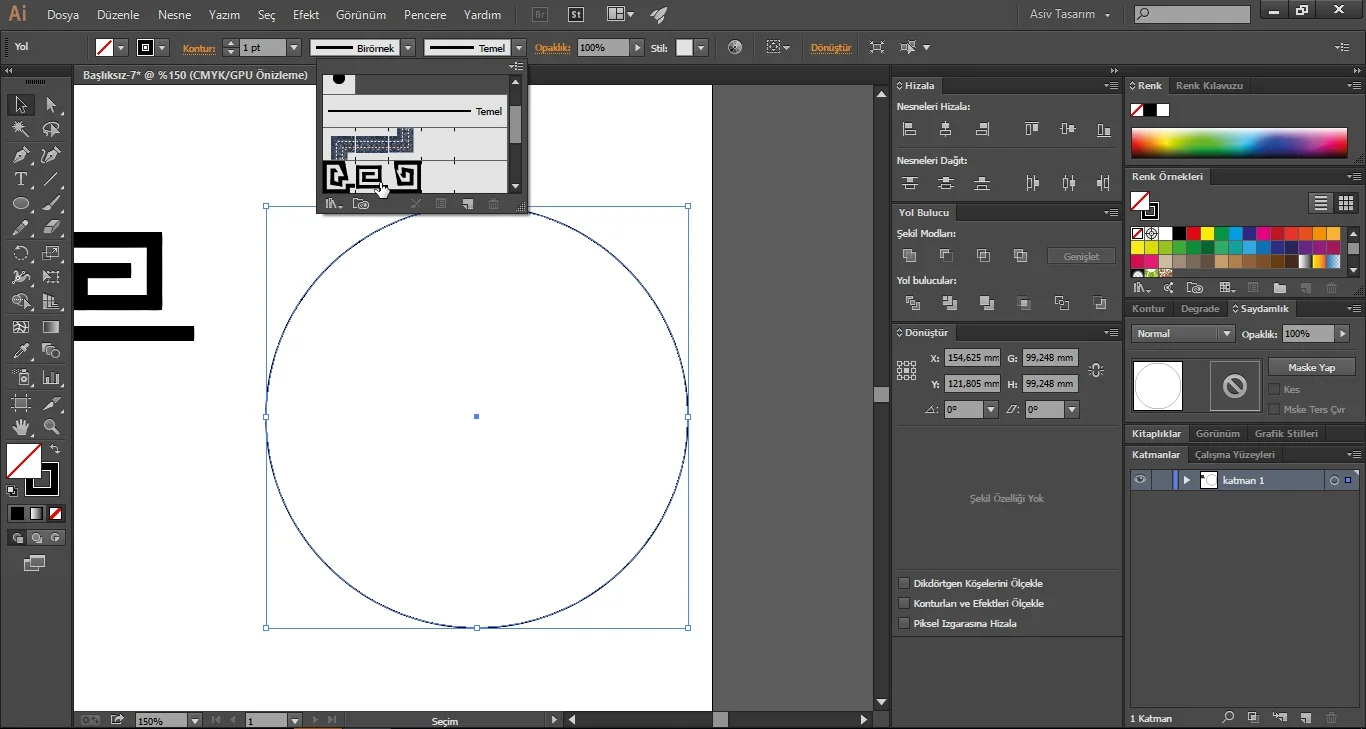
Task: Click Dönüştür link in control bar
Action: coord(830,48)
